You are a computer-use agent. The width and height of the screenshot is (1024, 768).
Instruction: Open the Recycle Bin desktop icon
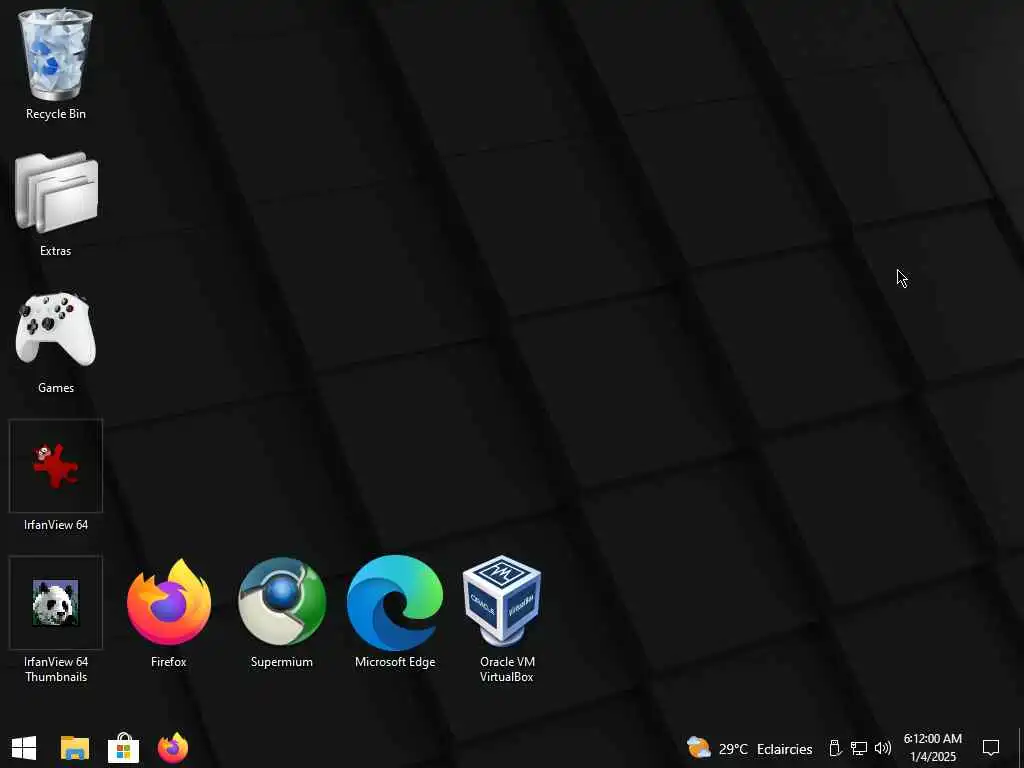(56, 55)
